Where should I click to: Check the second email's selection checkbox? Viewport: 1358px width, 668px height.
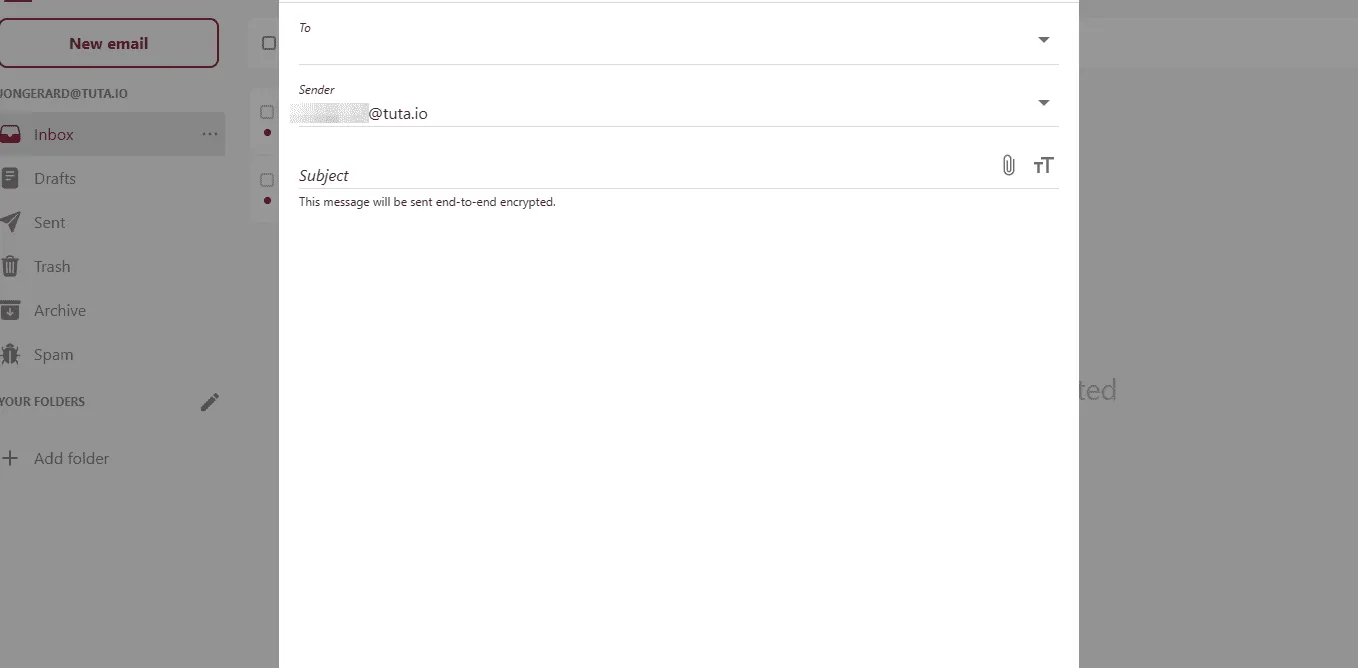[267, 180]
